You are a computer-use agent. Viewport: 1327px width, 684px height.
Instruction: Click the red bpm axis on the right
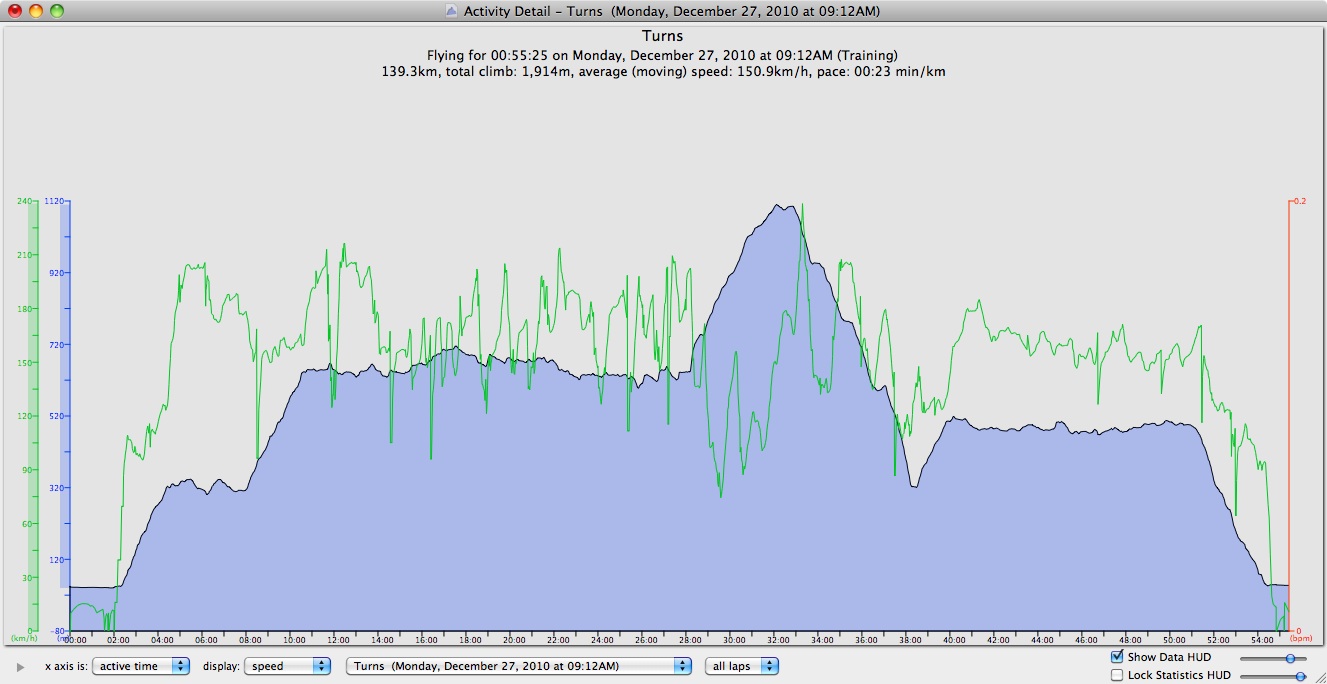[1291, 415]
